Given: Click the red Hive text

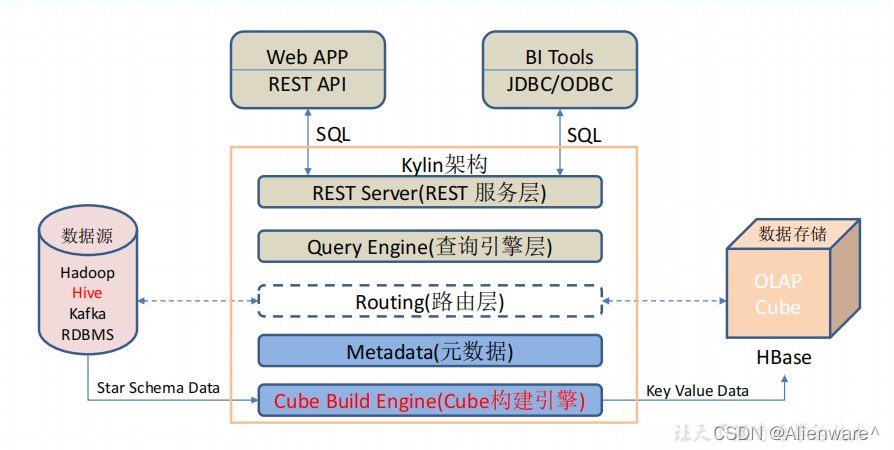Looking at the screenshot, I should click(87, 293).
